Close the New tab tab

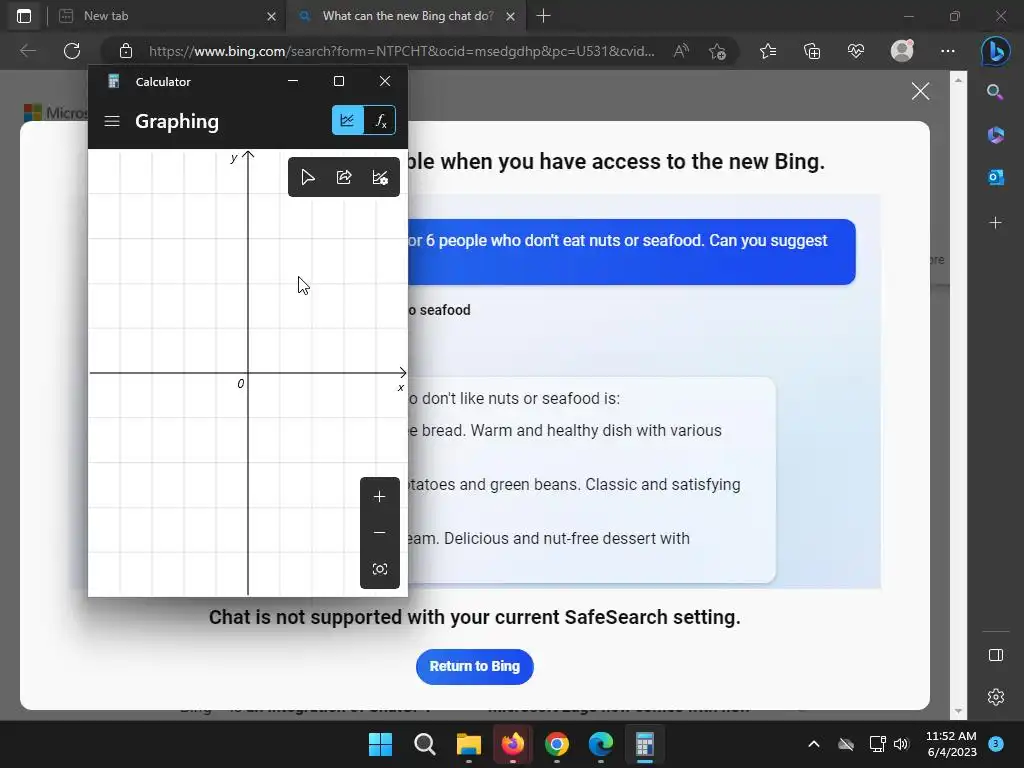272,16
